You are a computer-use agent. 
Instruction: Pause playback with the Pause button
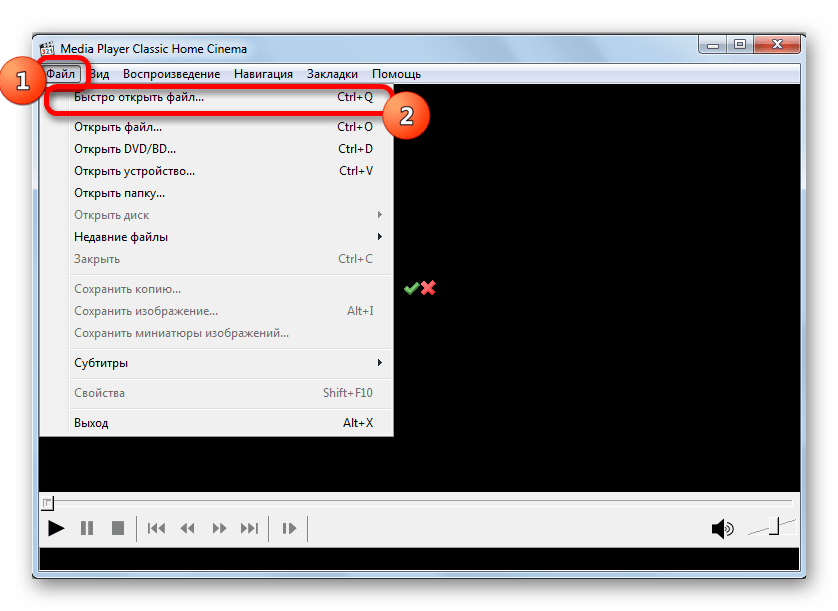[x=87, y=529]
